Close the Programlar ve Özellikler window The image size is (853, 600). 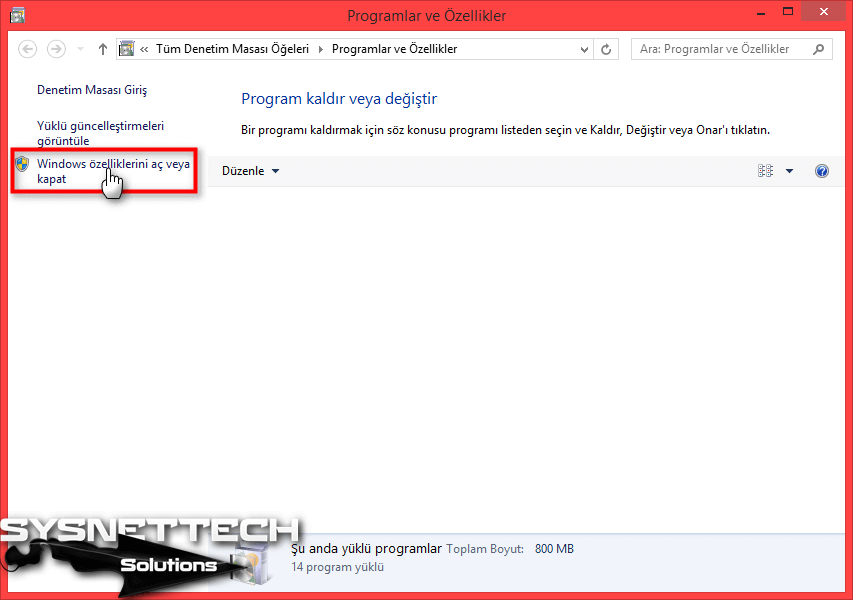[824, 11]
